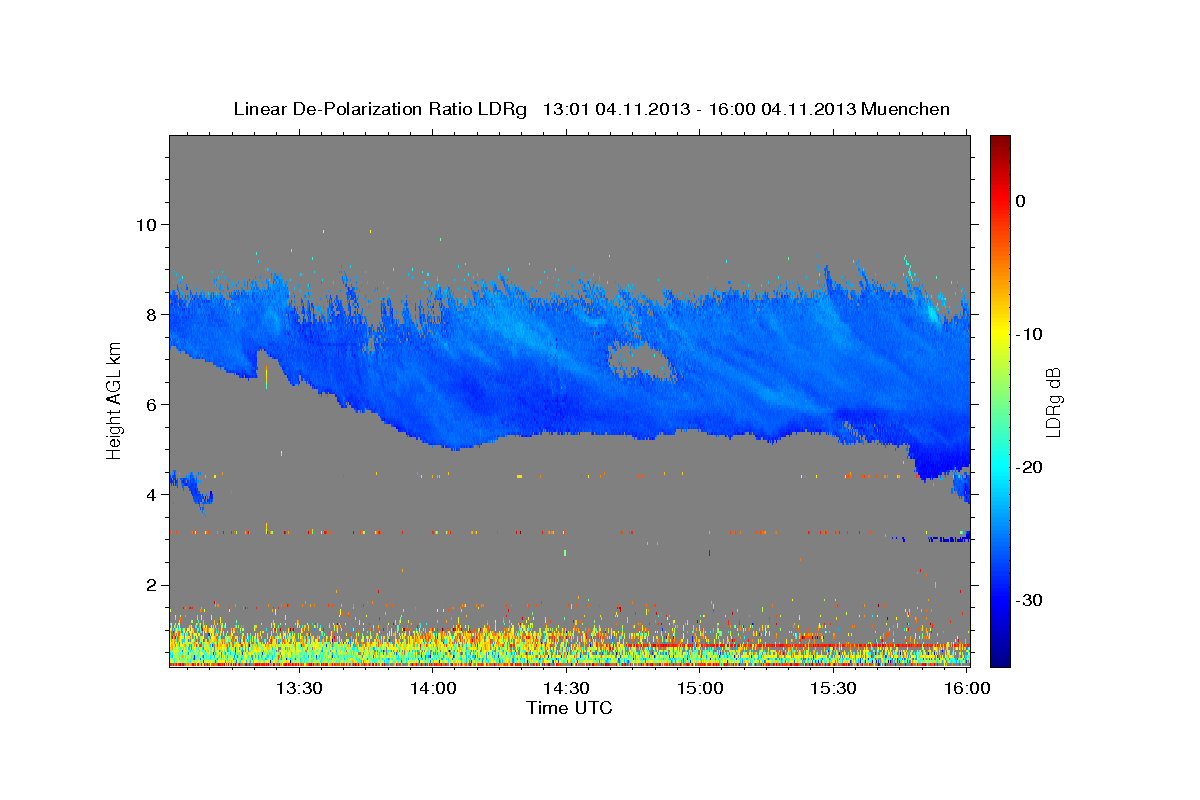Click the height axis label 2

152,585
